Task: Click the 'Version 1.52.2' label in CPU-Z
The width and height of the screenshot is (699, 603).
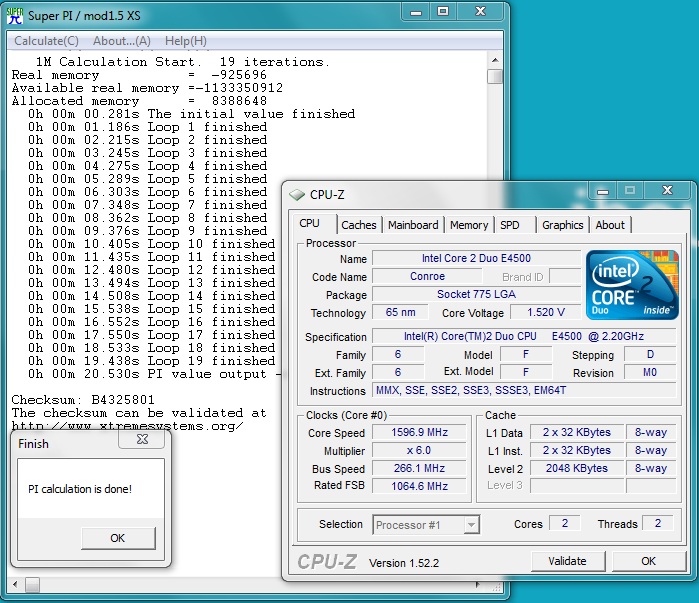Action: pyautogui.click(x=404, y=563)
